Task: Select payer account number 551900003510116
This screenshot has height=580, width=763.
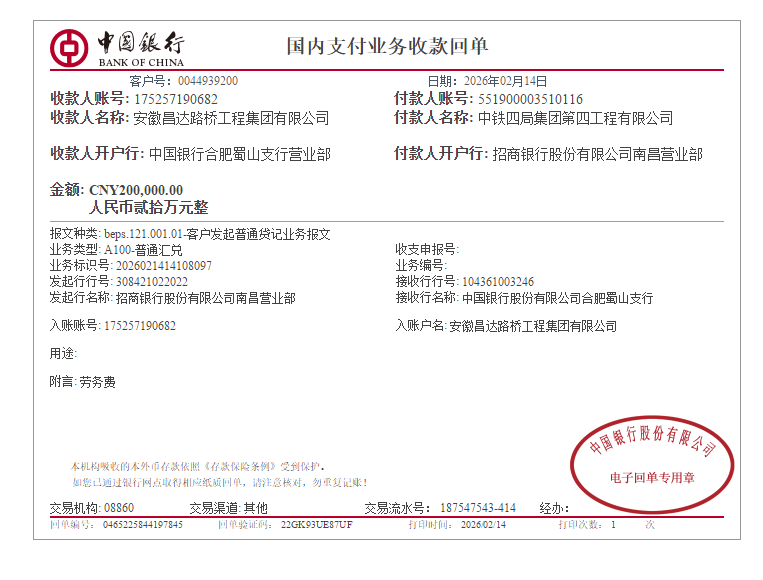Action: (530, 99)
